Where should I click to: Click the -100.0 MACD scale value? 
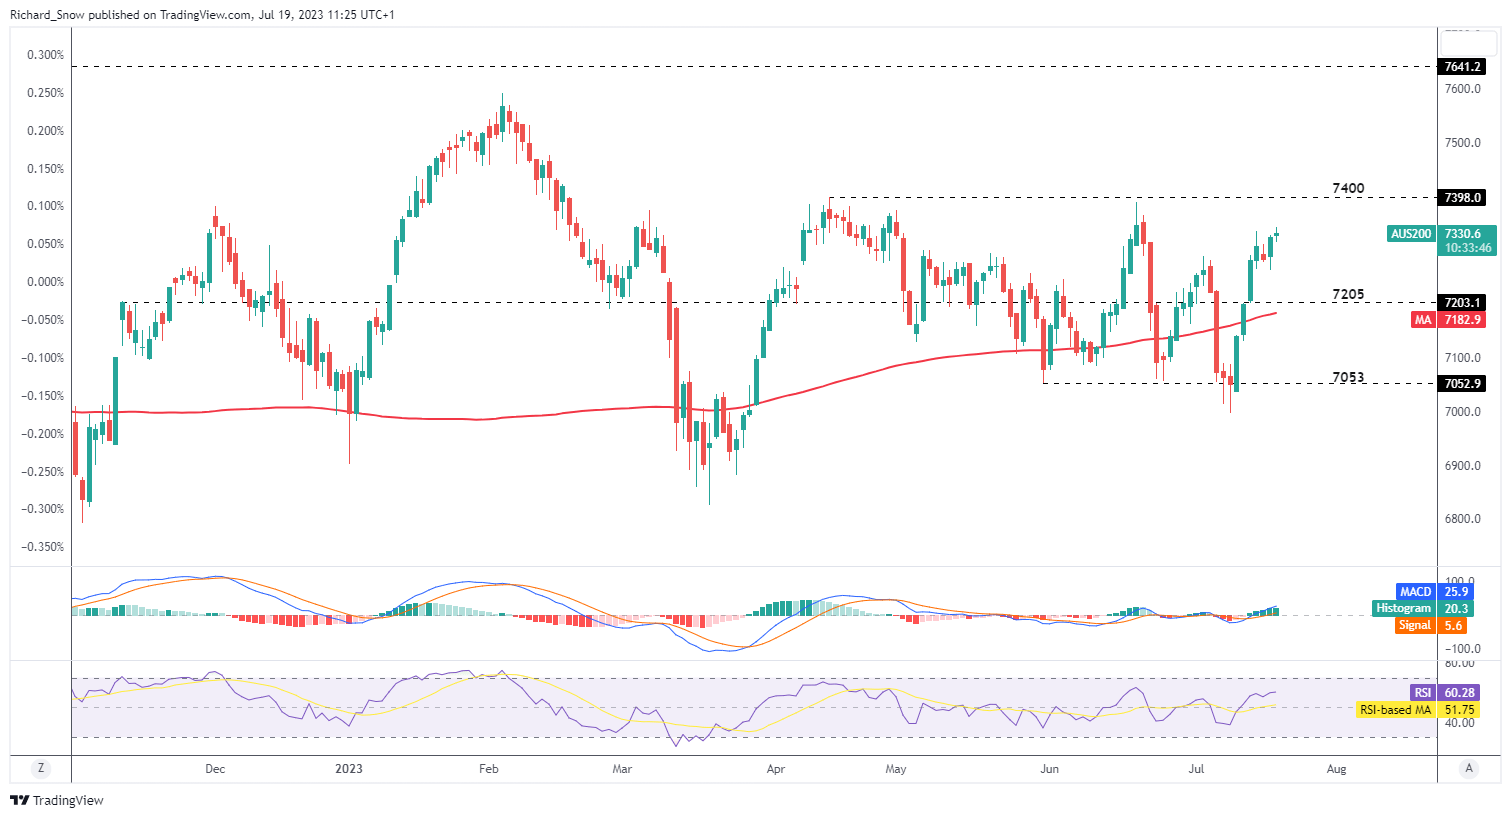1464,648
